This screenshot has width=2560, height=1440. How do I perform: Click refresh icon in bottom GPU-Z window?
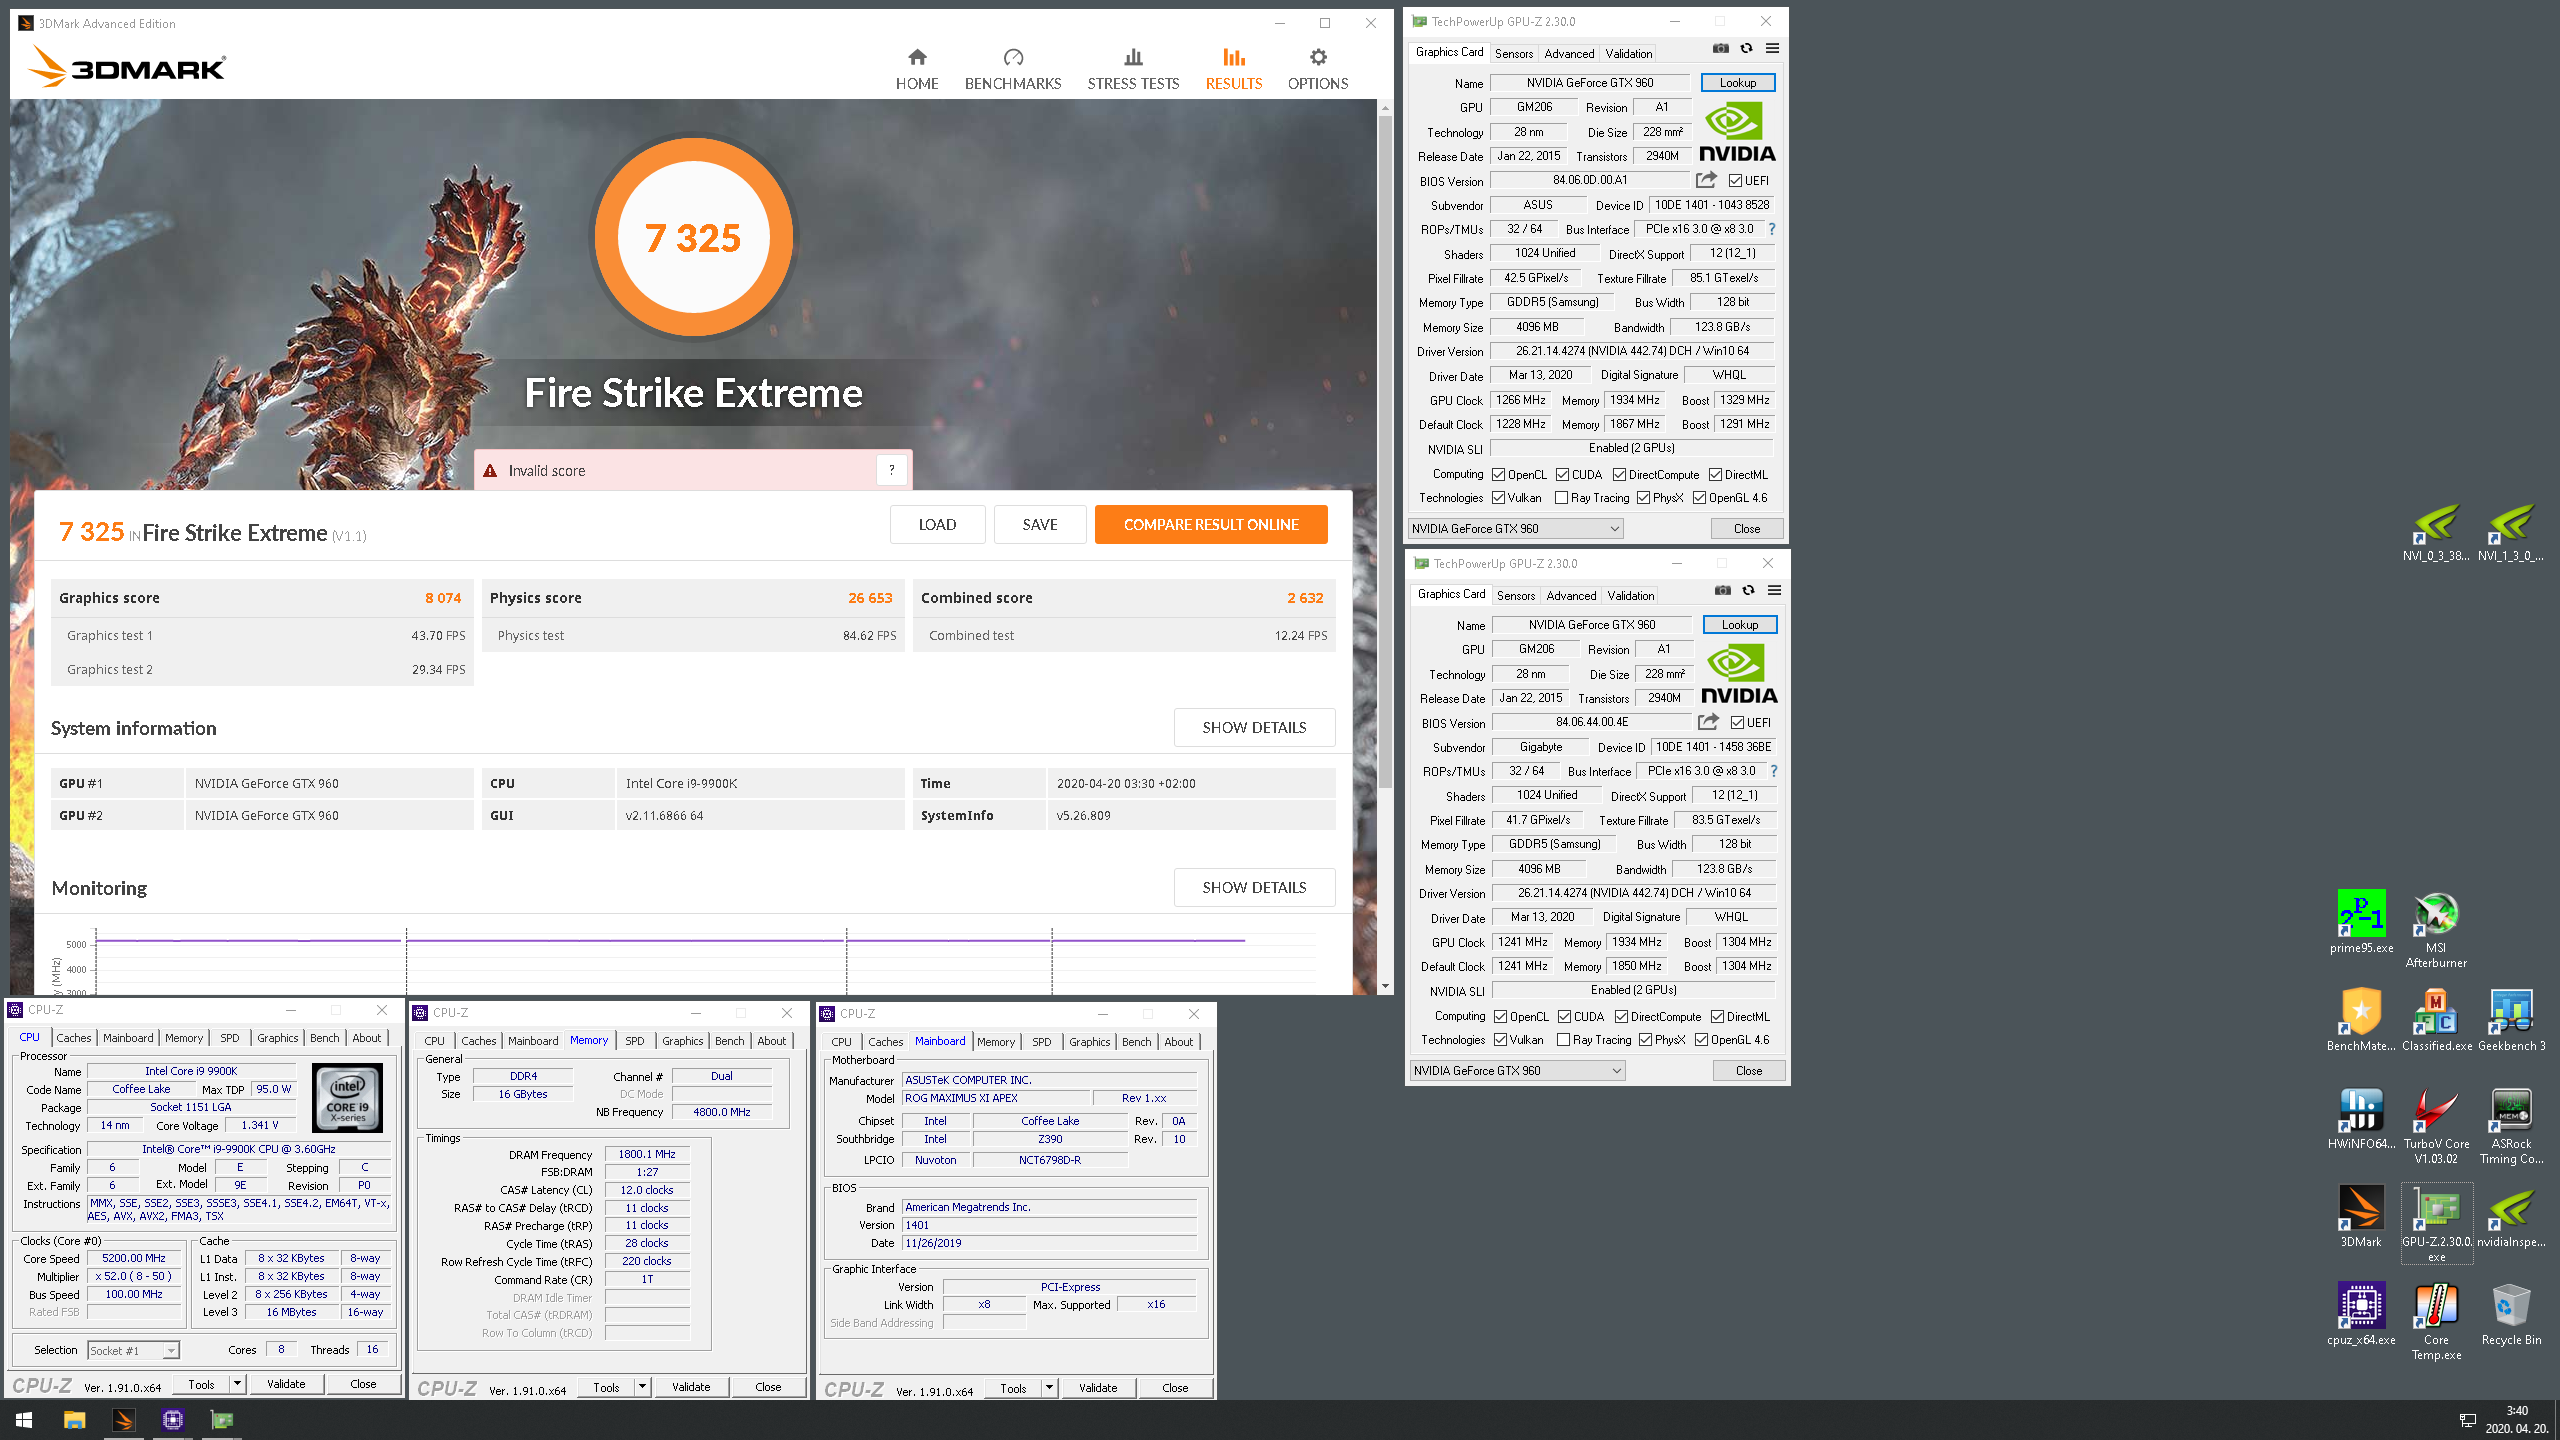1748,590
